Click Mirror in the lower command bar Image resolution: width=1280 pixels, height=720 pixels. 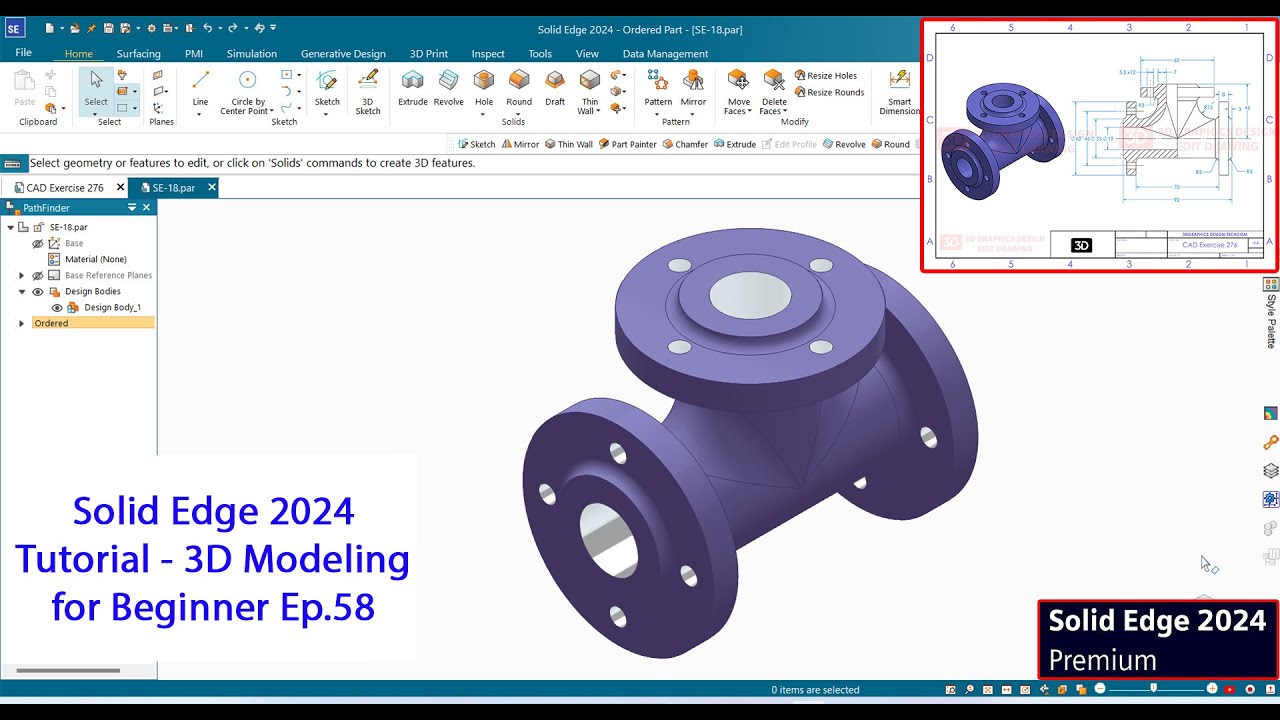click(519, 144)
